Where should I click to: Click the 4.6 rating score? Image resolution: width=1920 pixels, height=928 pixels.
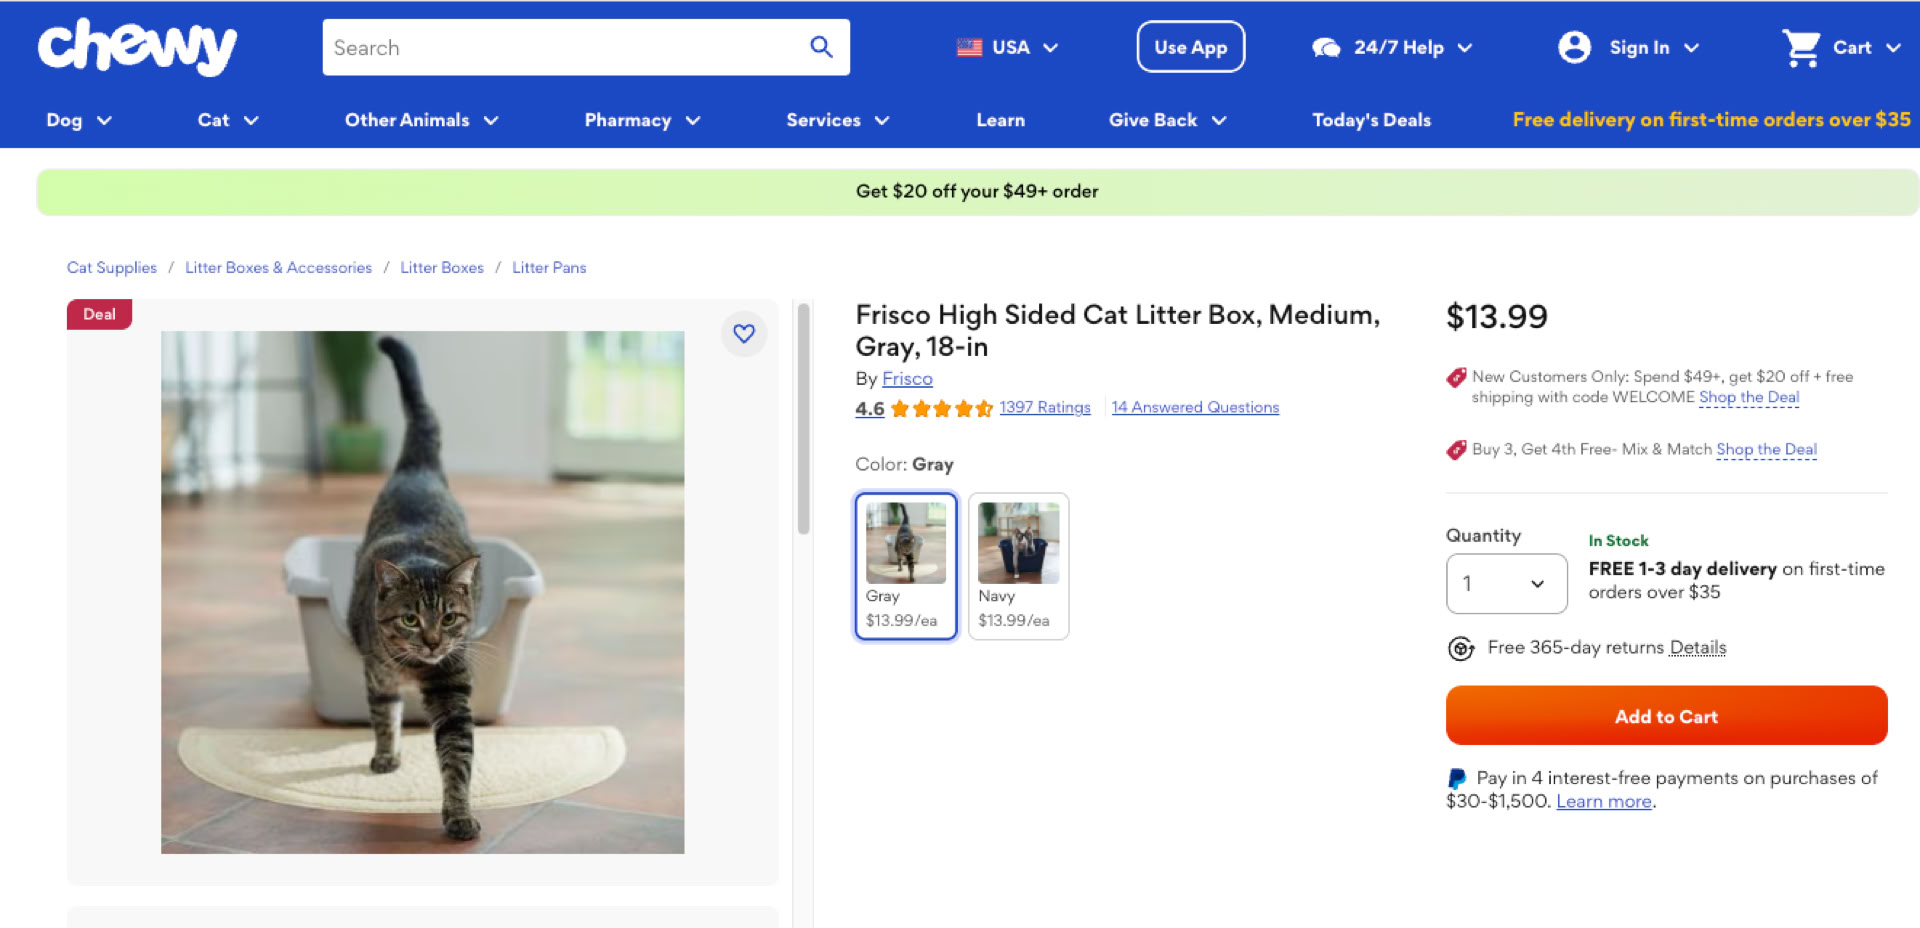tap(870, 409)
